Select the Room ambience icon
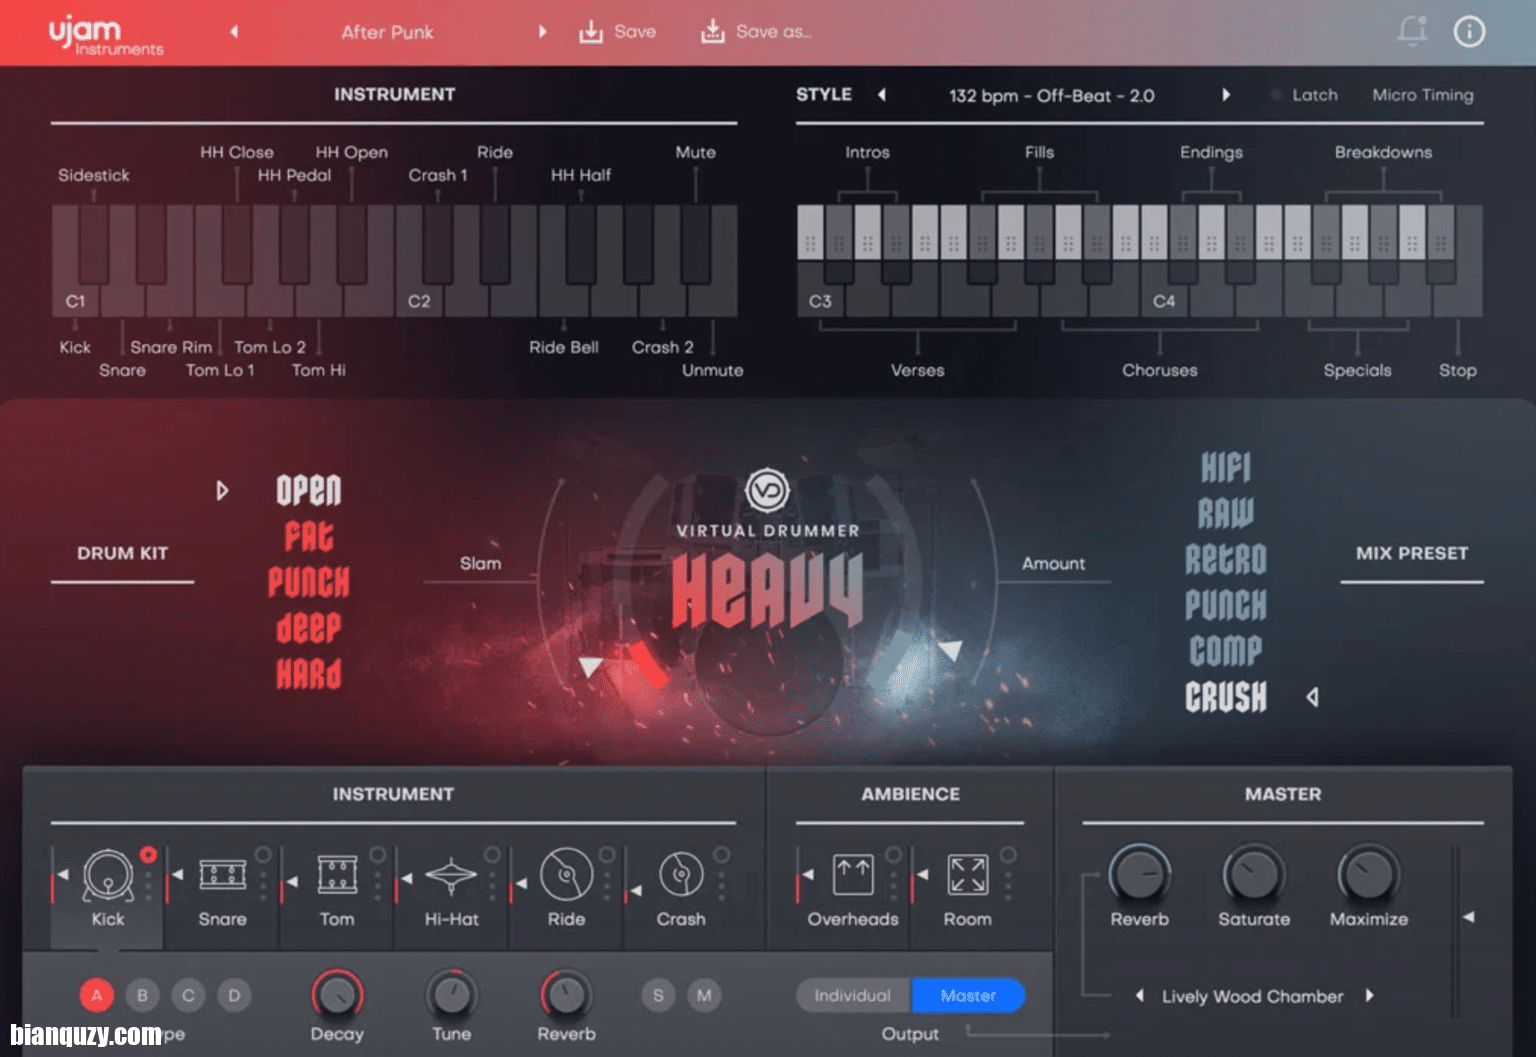1536x1057 pixels. [968, 874]
